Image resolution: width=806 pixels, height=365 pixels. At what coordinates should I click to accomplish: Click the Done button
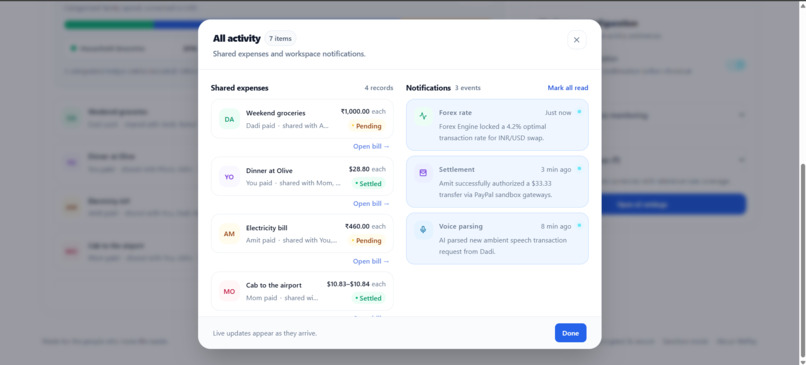(570, 333)
